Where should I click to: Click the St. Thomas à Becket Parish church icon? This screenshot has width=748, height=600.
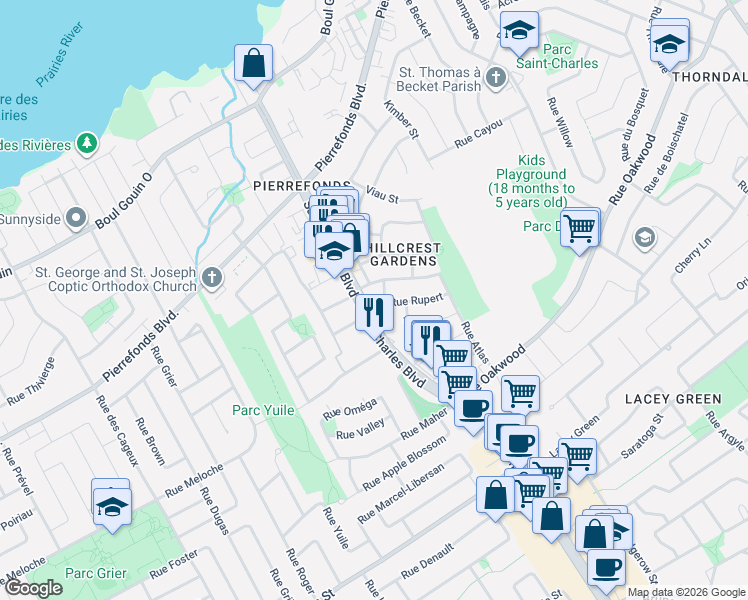tap(496, 77)
